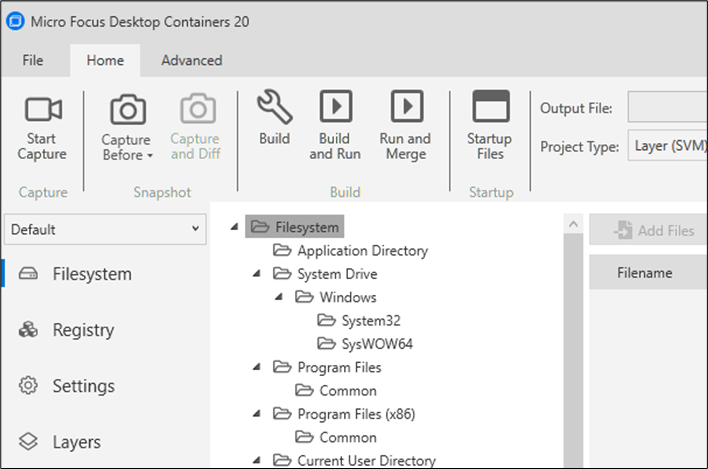The width and height of the screenshot is (708, 469).
Task: Select the Registry section in sidebar
Action: pyautogui.click(x=83, y=330)
